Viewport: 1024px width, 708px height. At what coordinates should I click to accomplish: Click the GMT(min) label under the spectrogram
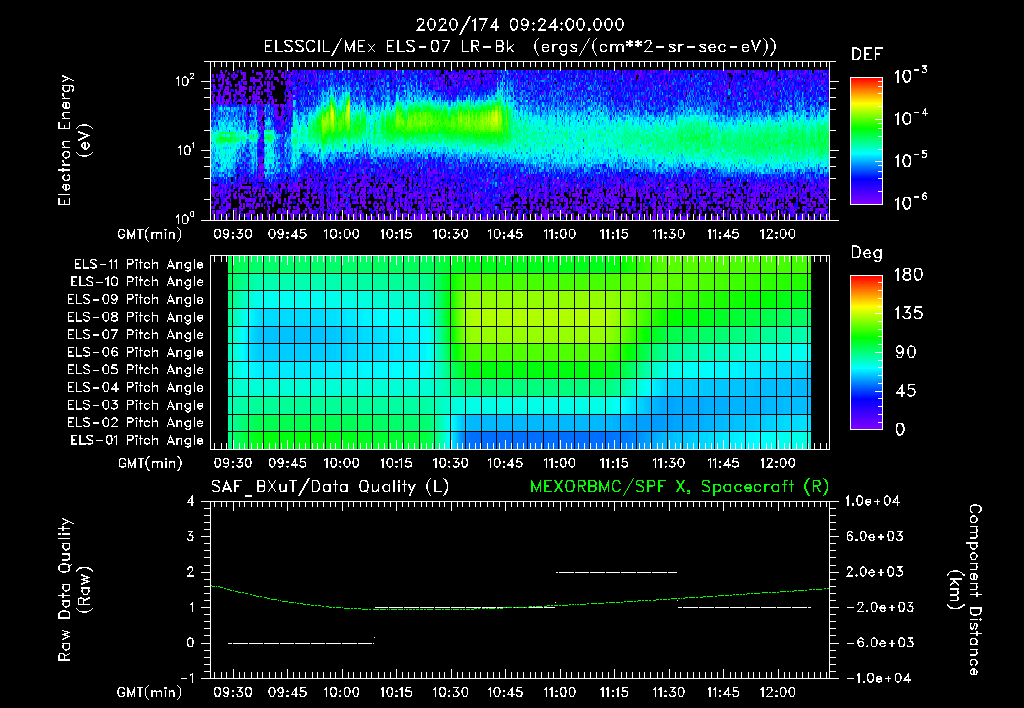150,234
